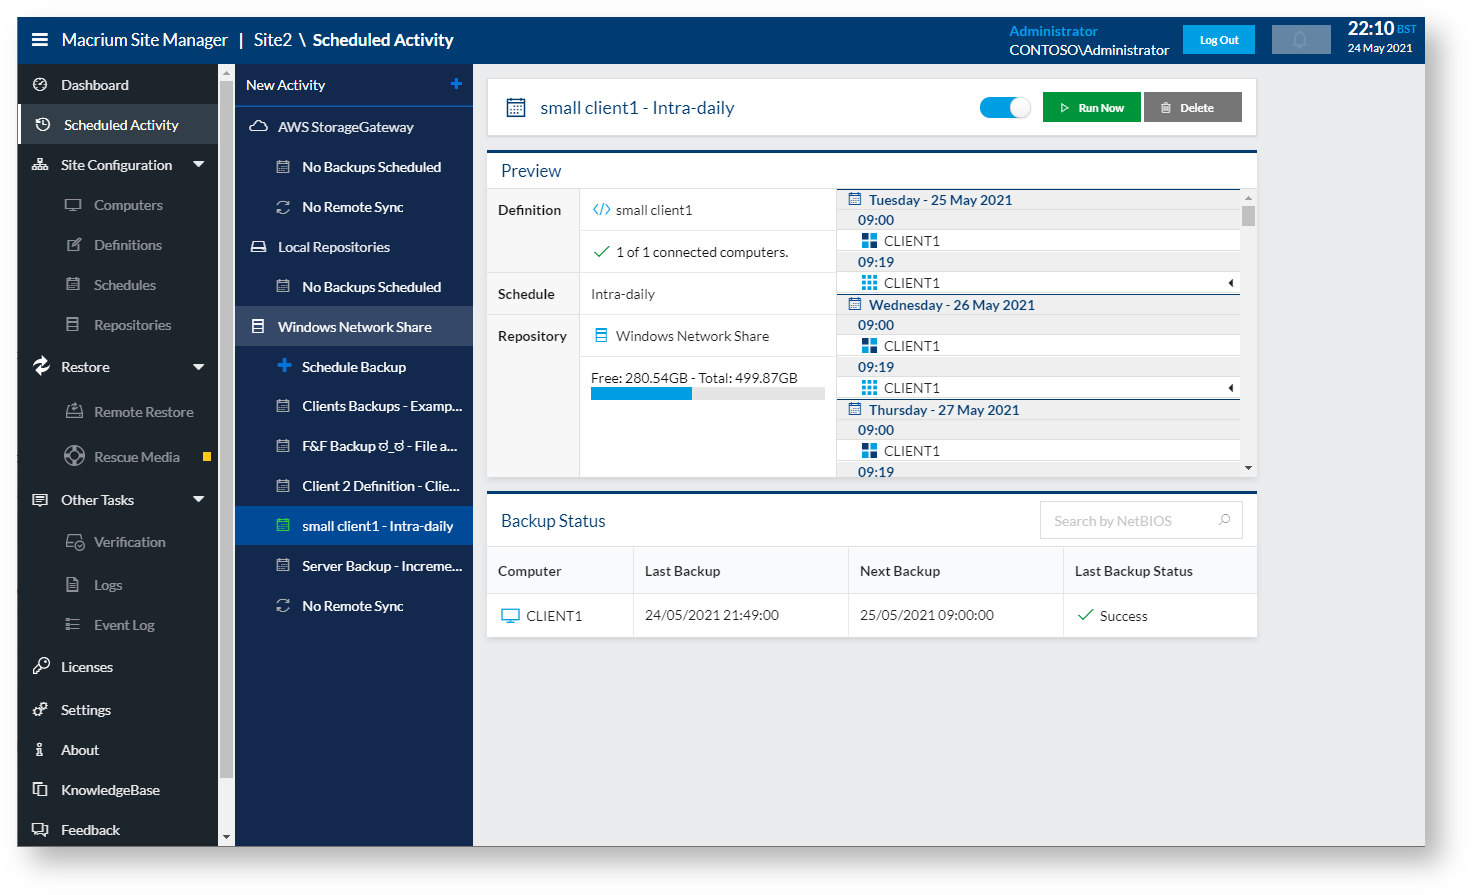Open Windows Network Share repository link in Preview
Viewport: 1473px width, 895px height.
(692, 336)
